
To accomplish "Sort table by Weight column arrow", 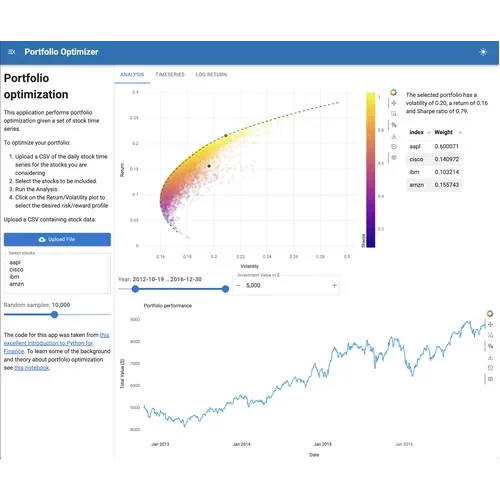I will click(460, 132).
